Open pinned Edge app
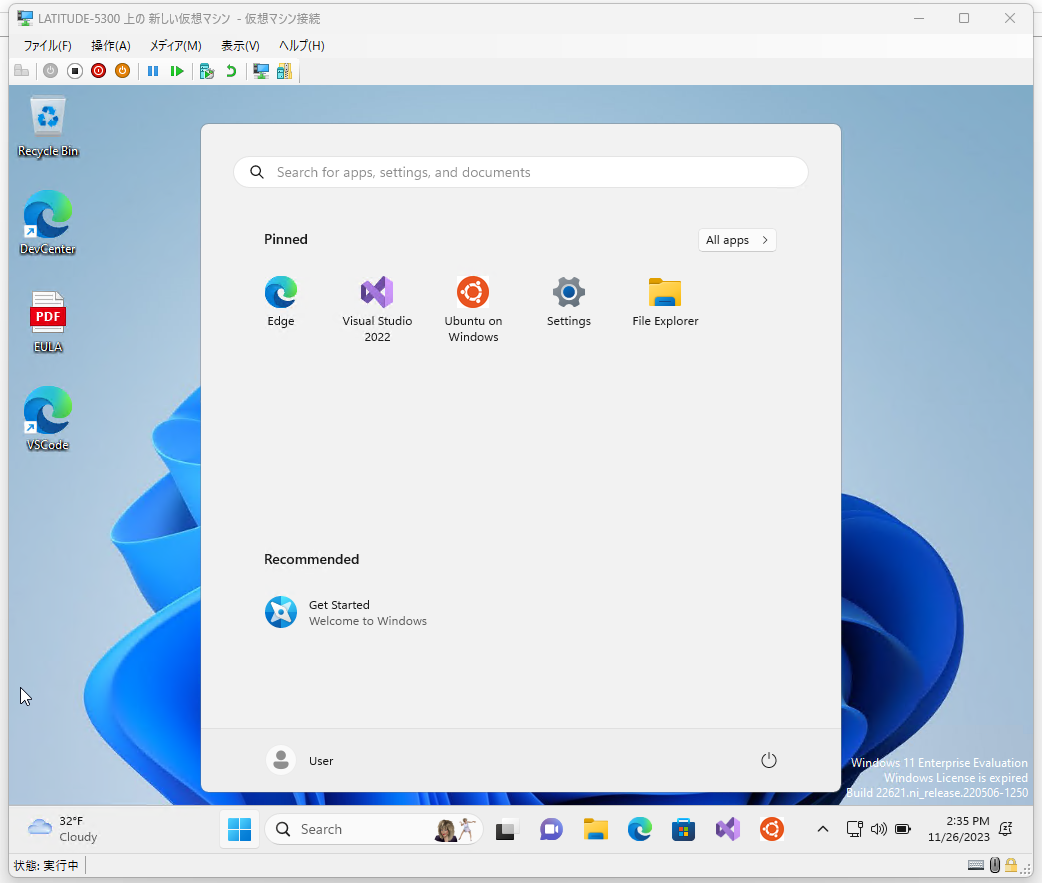Viewport: 1042px width, 883px height. pos(281,302)
